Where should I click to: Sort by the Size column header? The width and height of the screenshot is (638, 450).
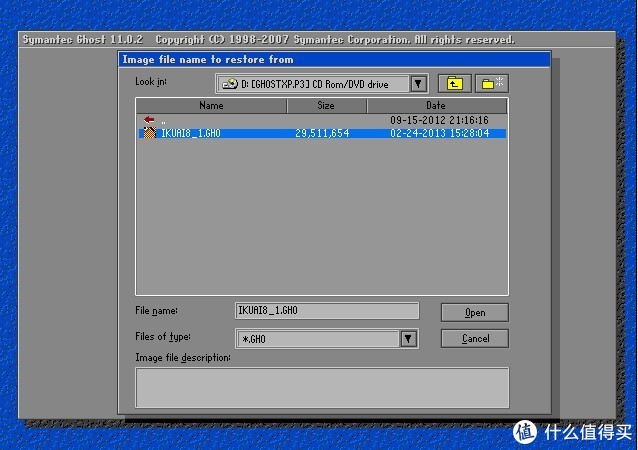click(326, 105)
